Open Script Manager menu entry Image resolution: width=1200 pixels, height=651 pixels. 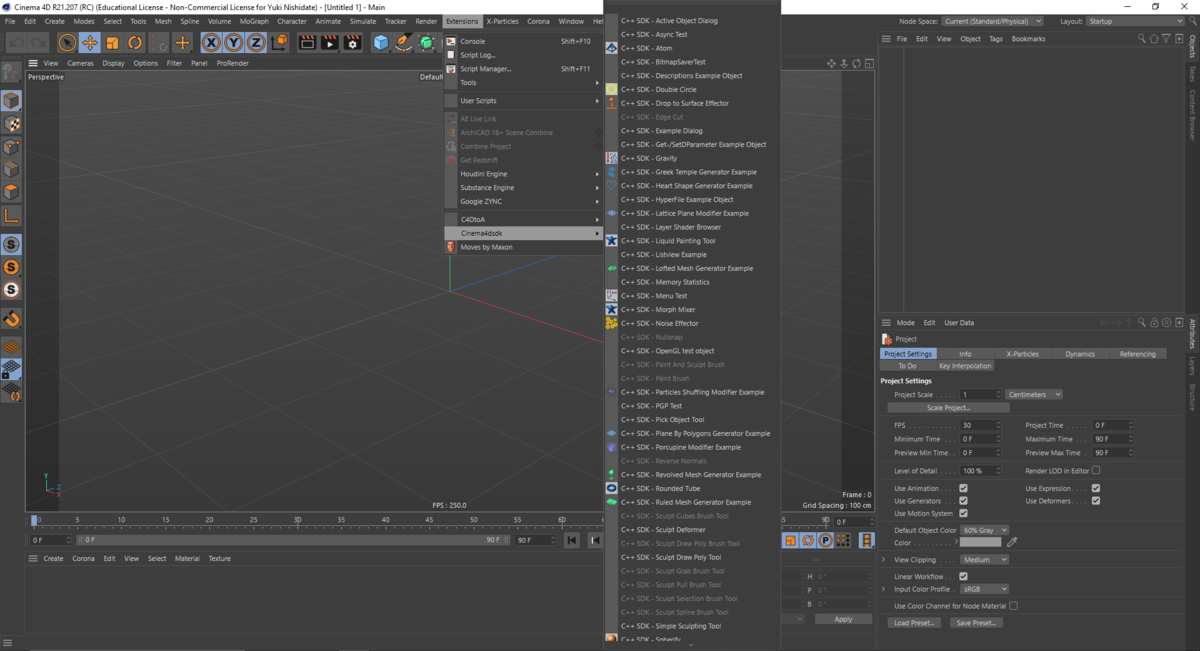tap(524, 69)
